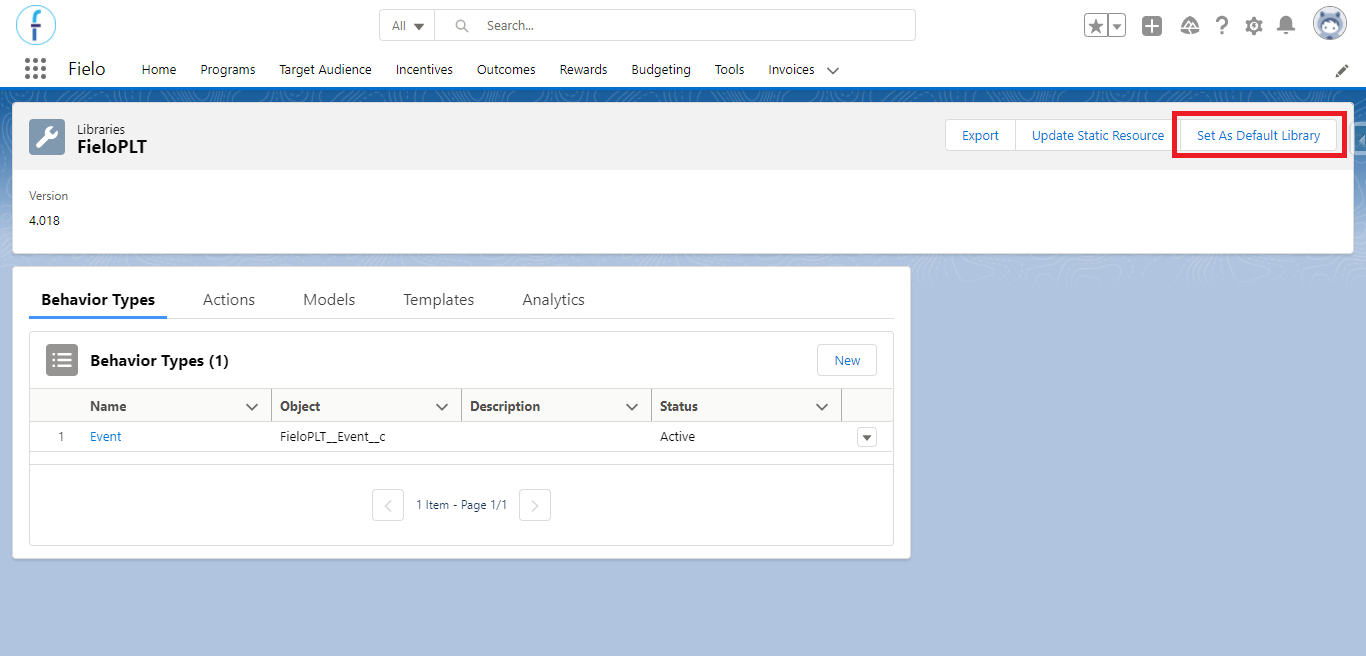Click Set As Default Library button
Screen dimensions: 1366x656
point(1258,136)
